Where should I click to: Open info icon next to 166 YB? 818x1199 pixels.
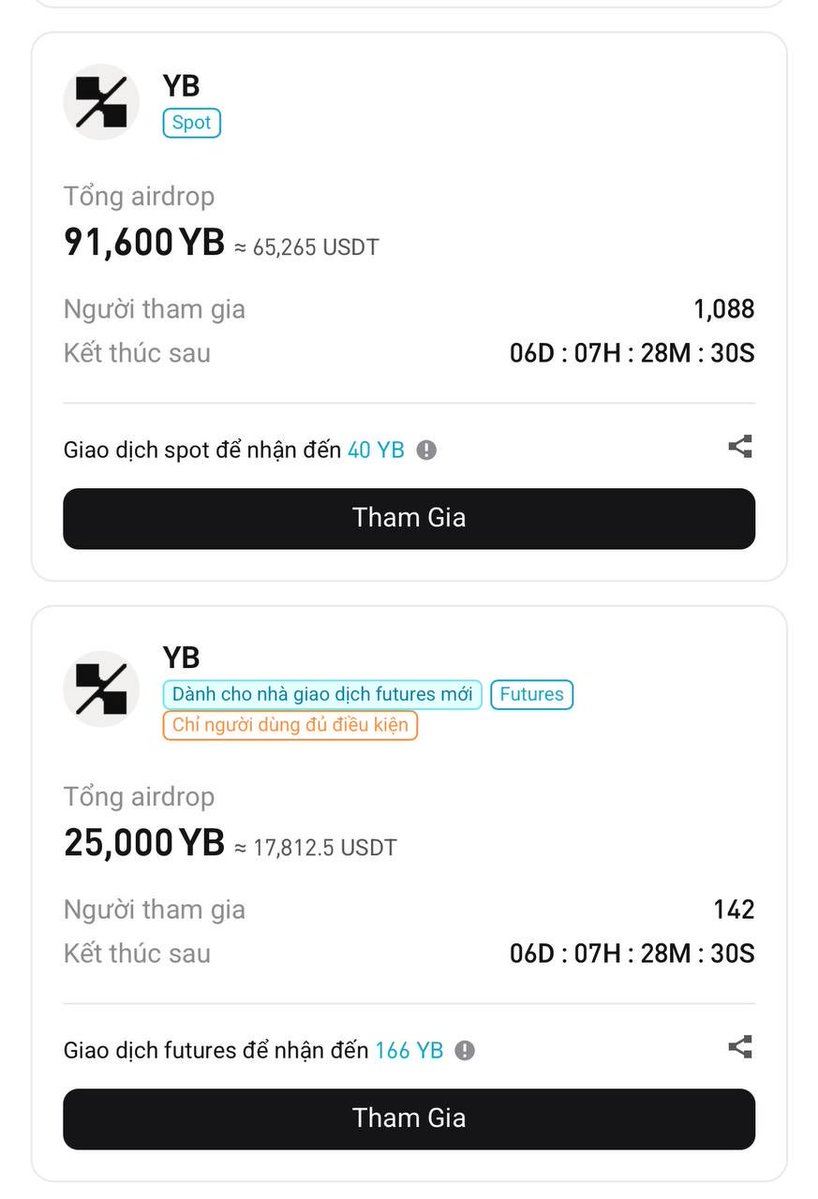pyautogui.click(x=465, y=1051)
